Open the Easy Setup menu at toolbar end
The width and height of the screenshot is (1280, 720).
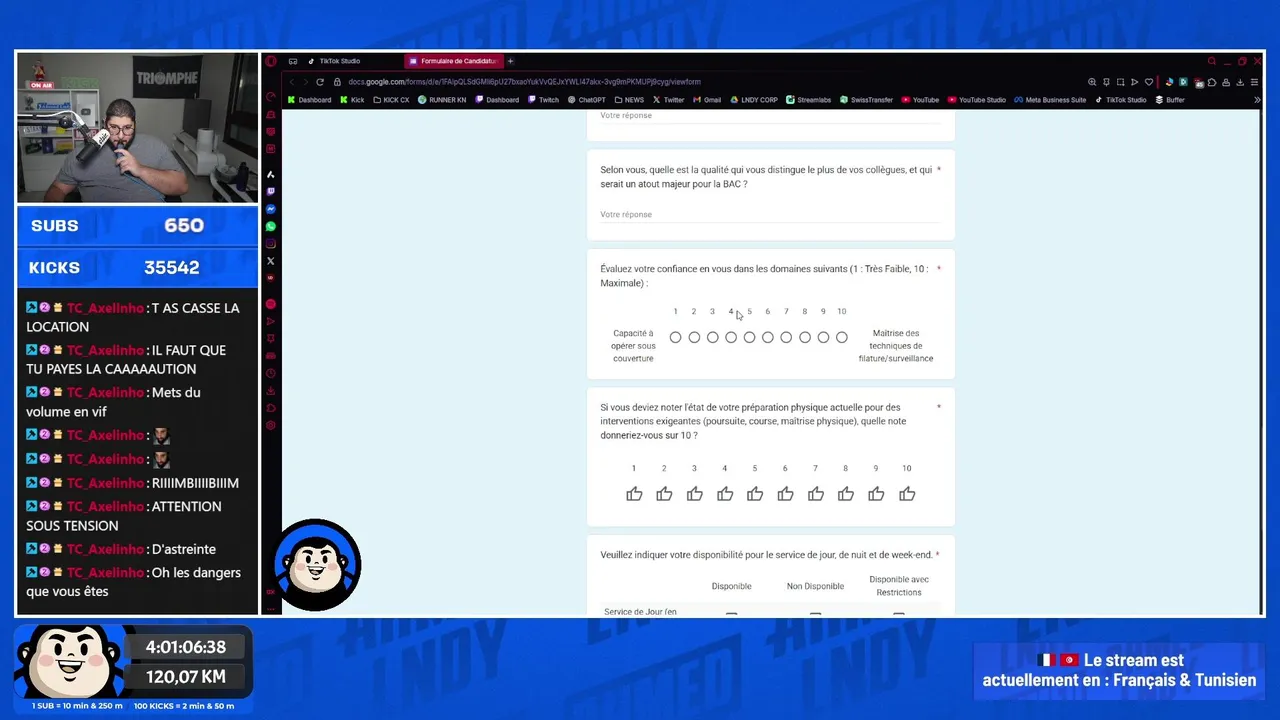click(1254, 82)
